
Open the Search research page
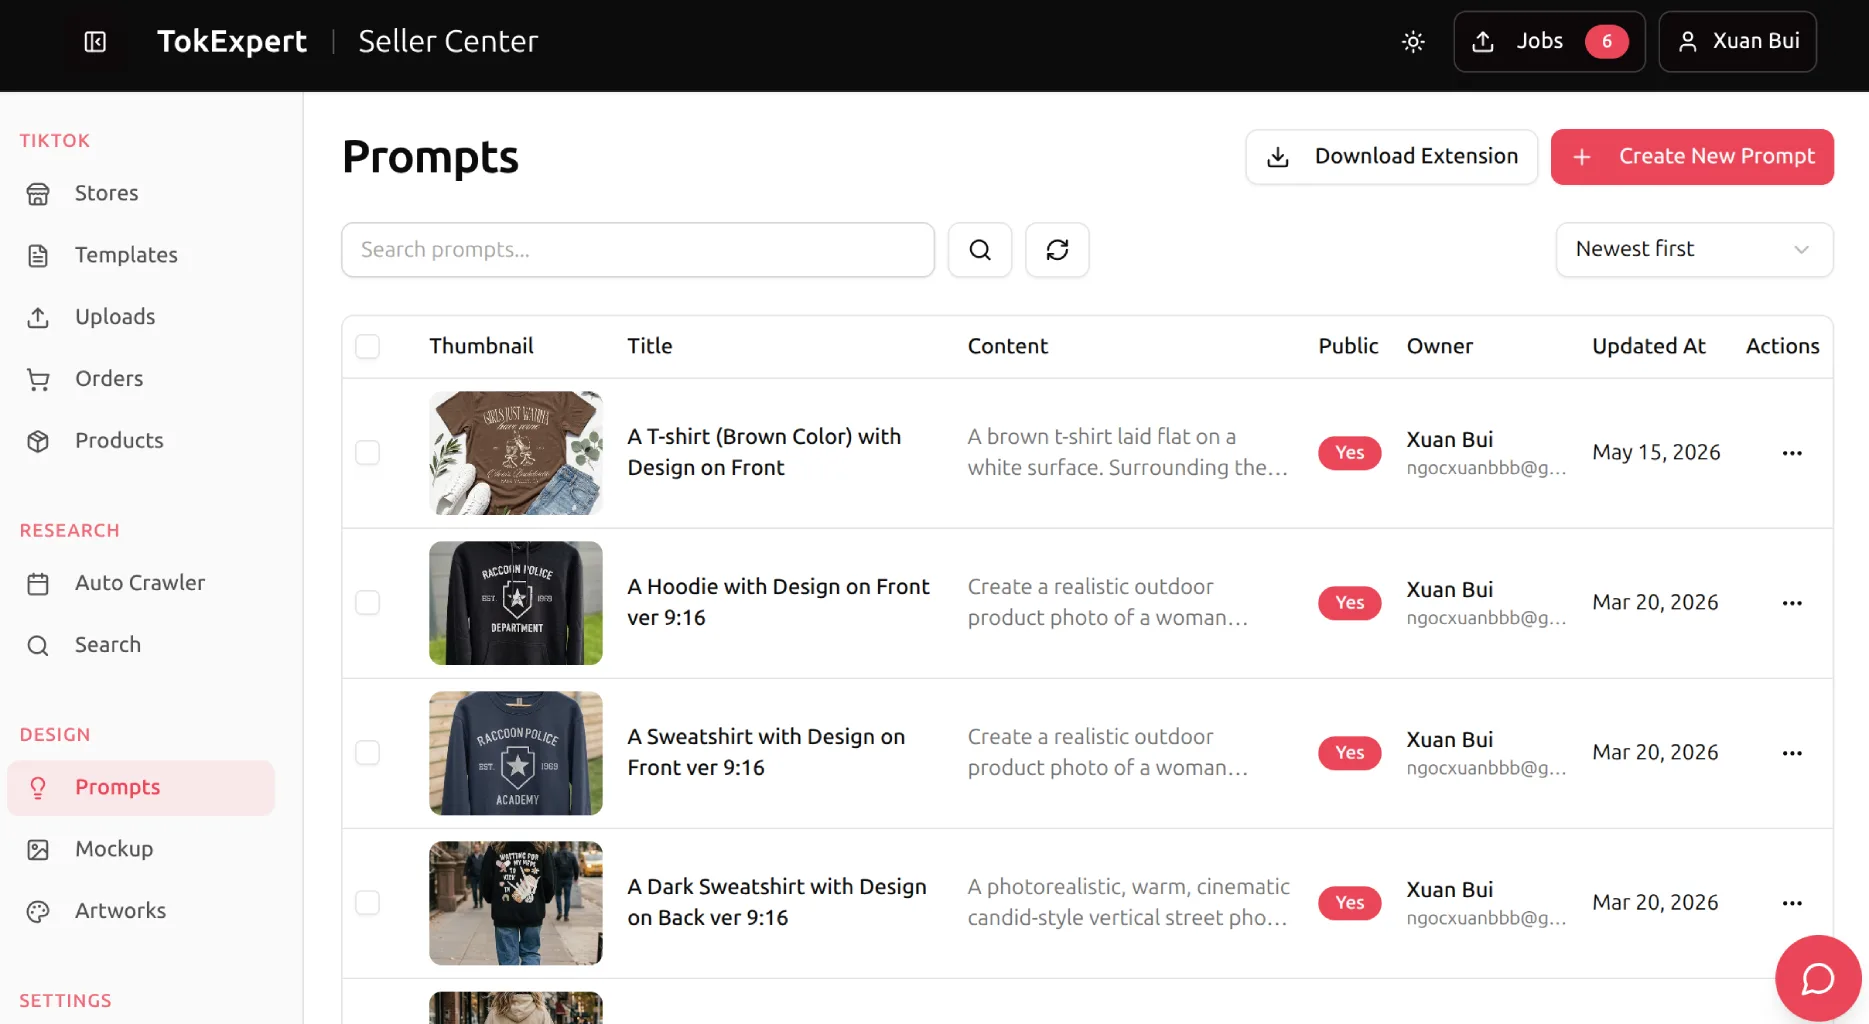(141, 645)
